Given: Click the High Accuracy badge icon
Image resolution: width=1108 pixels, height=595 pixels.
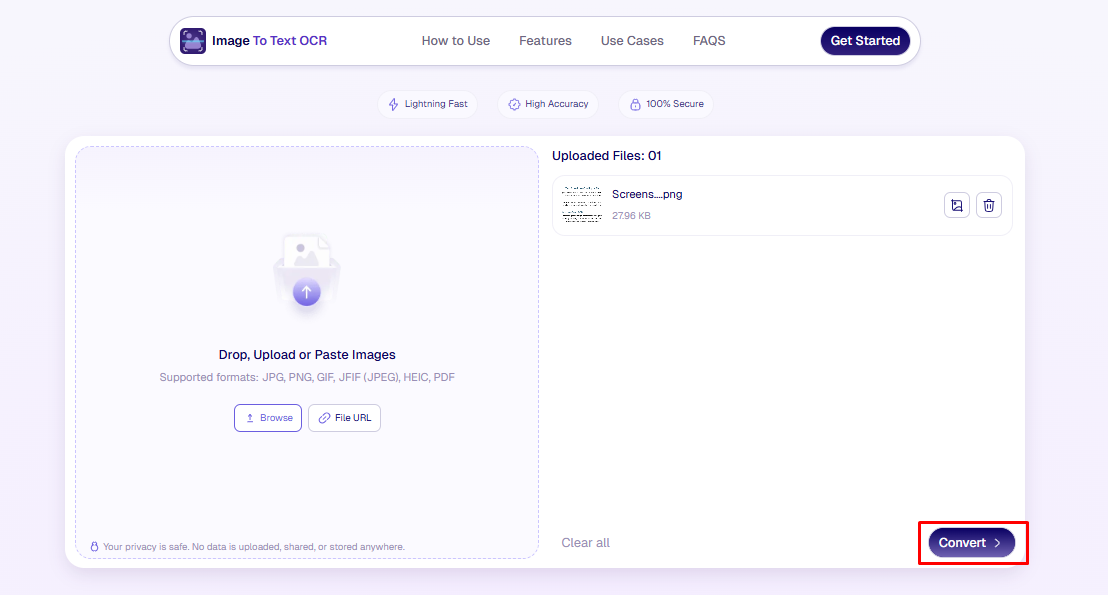Looking at the screenshot, I should (514, 104).
